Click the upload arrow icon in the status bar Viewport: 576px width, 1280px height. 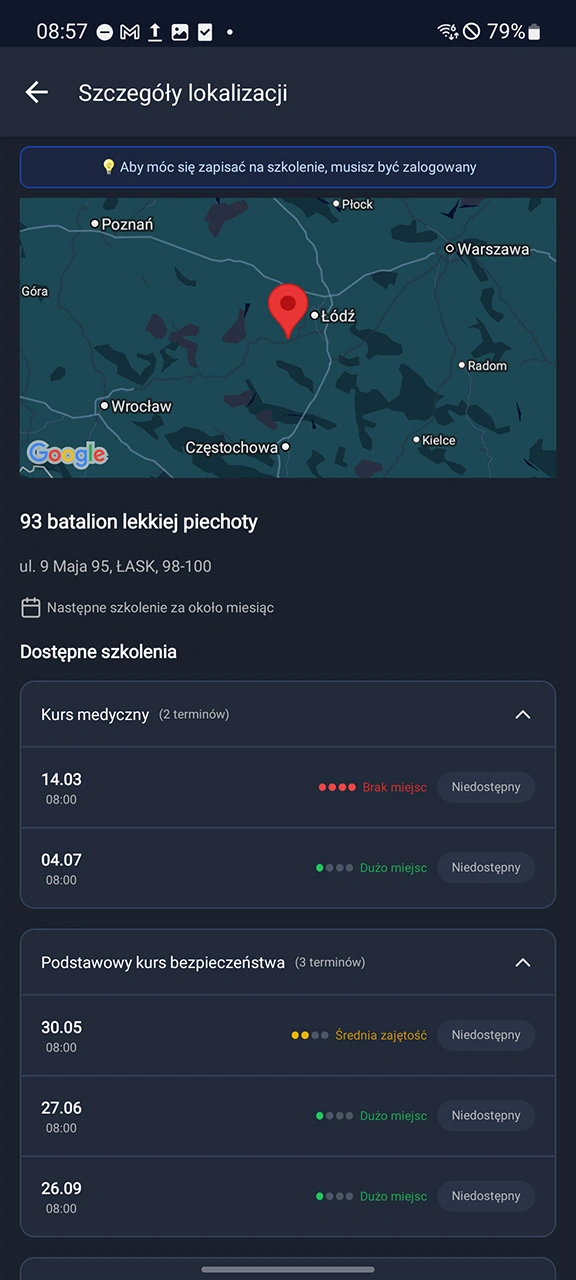coord(155,31)
